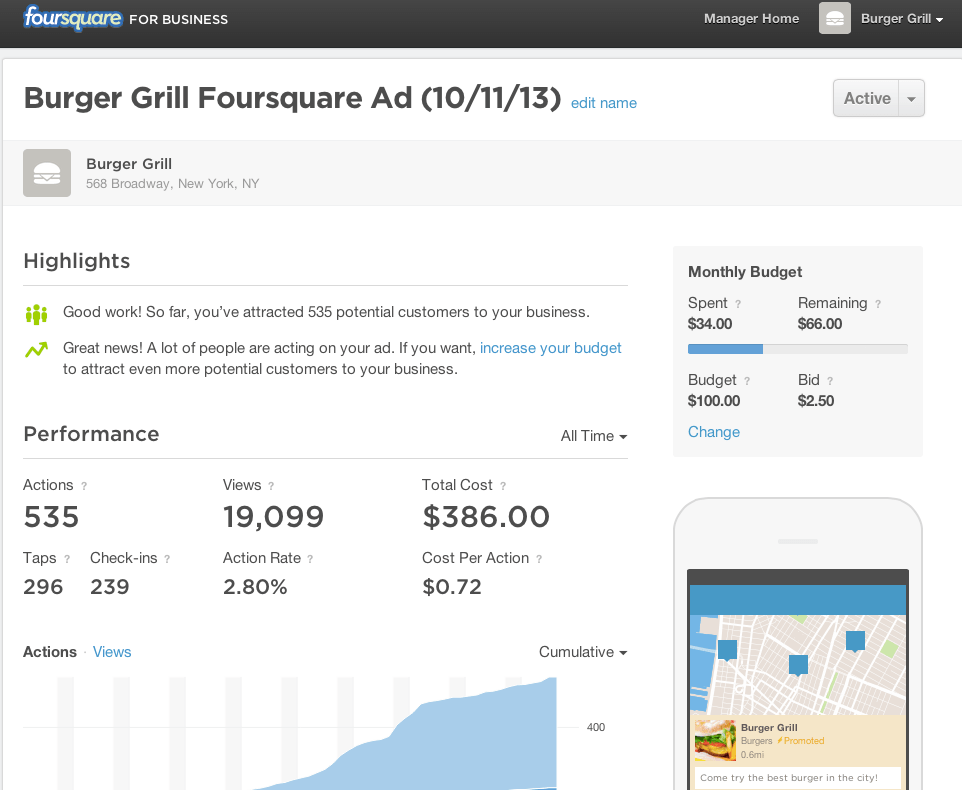Click the $2.50 bid amount
This screenshot has width=962, height=790.
coord(815,401)
